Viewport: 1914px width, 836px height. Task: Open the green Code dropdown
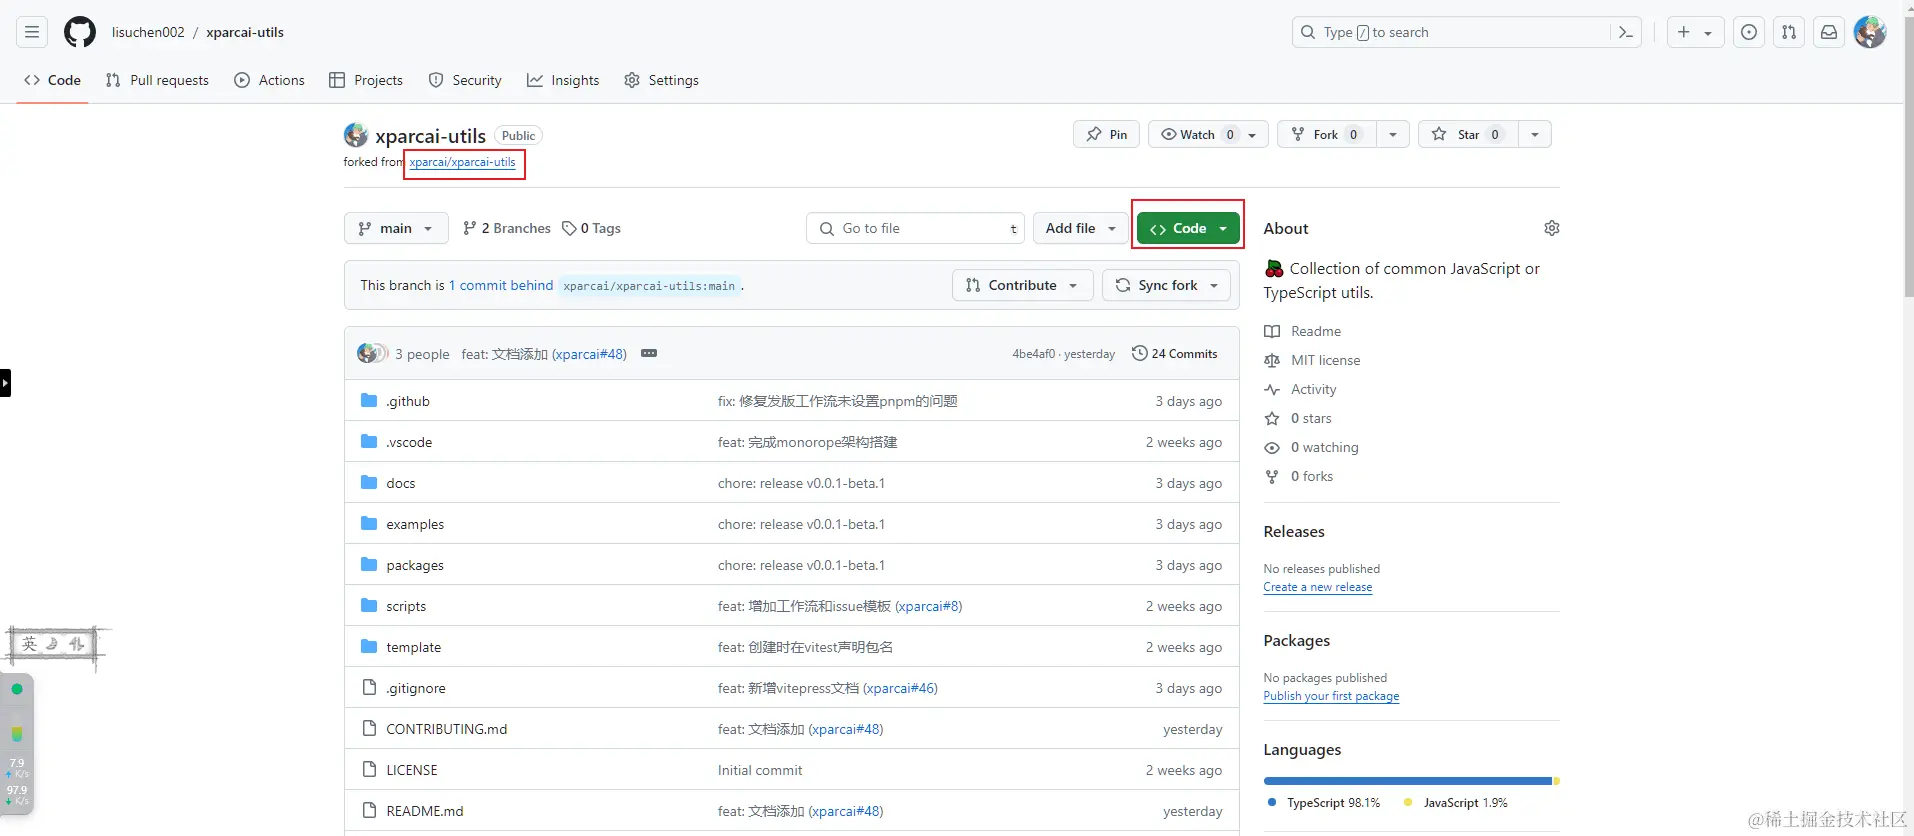[1188, 228]
